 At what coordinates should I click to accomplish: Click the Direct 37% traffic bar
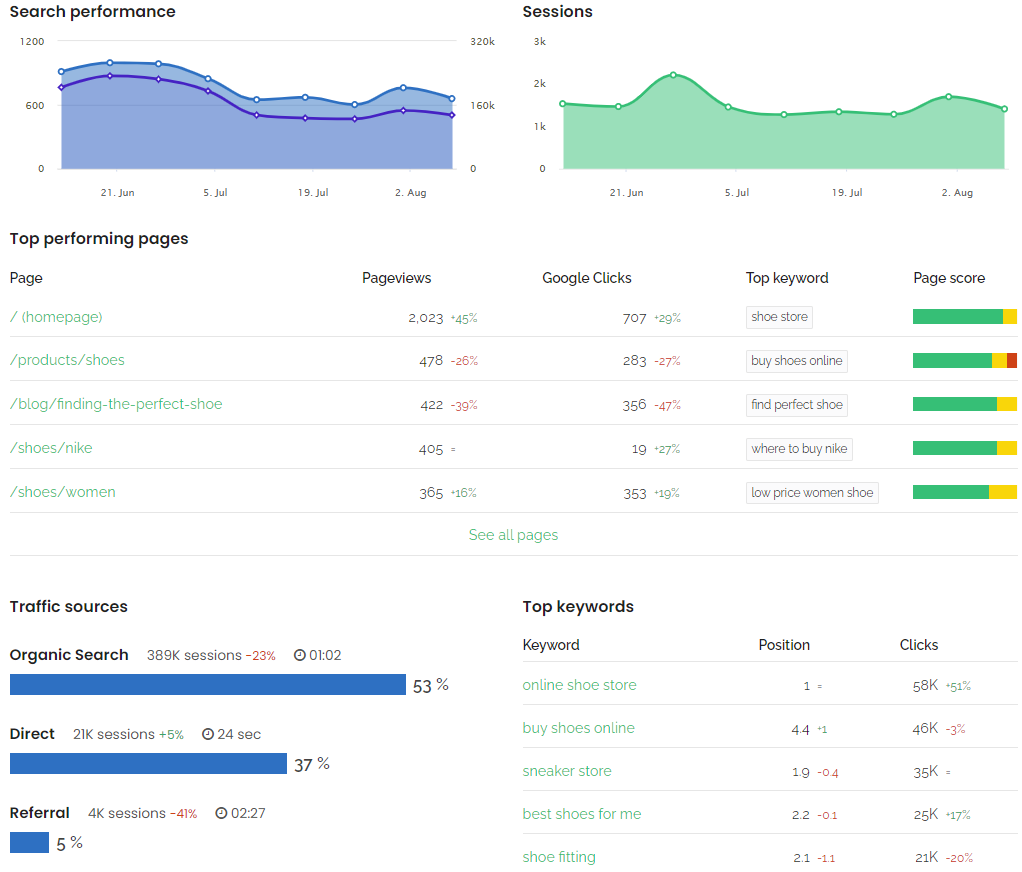click(148, 764)
